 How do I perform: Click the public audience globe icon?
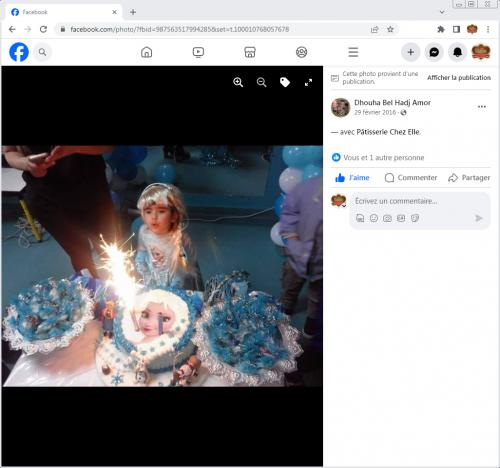403,112
